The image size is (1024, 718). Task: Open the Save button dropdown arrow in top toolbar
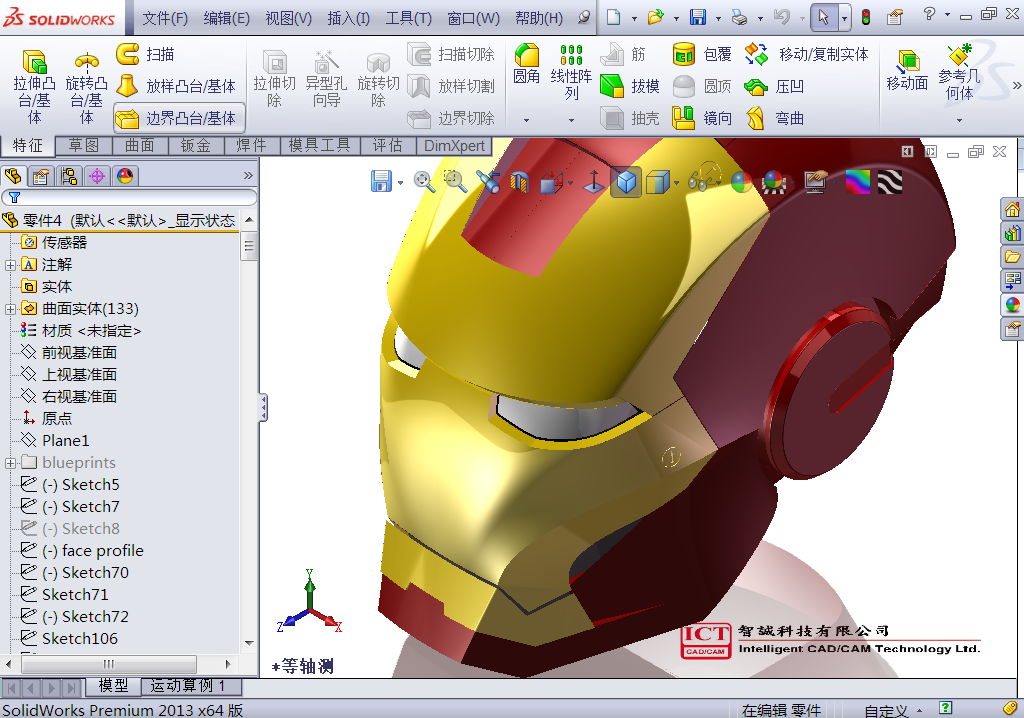tap(718, 18)
